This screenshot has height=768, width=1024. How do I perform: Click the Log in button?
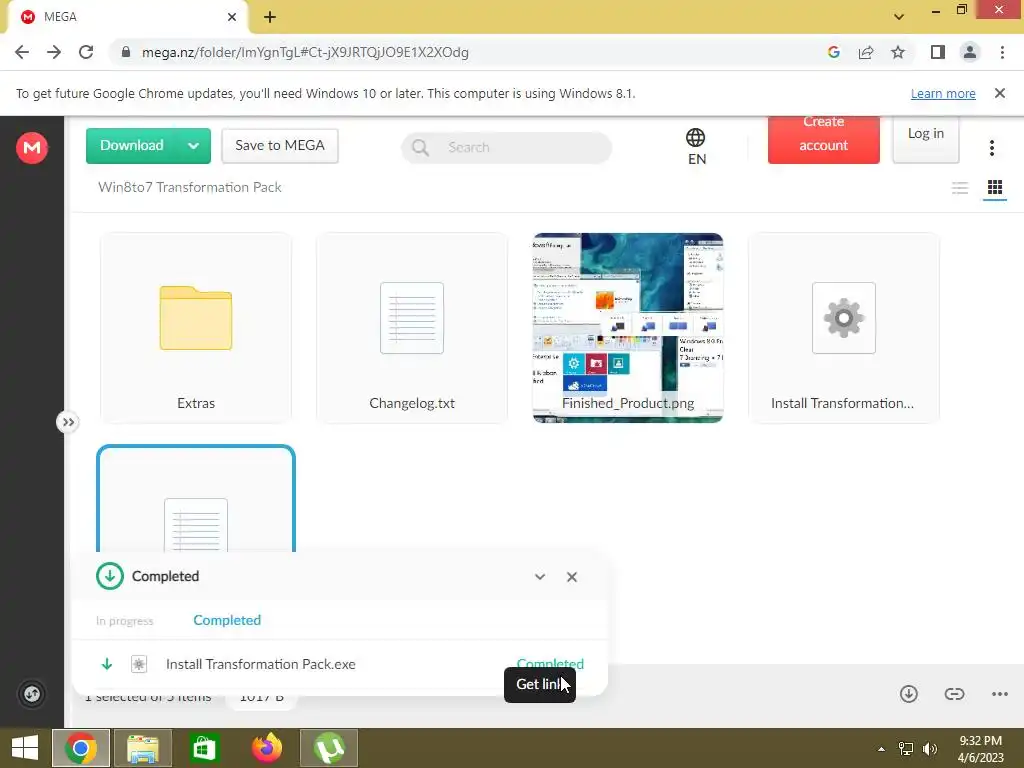(x=925, y=139)
